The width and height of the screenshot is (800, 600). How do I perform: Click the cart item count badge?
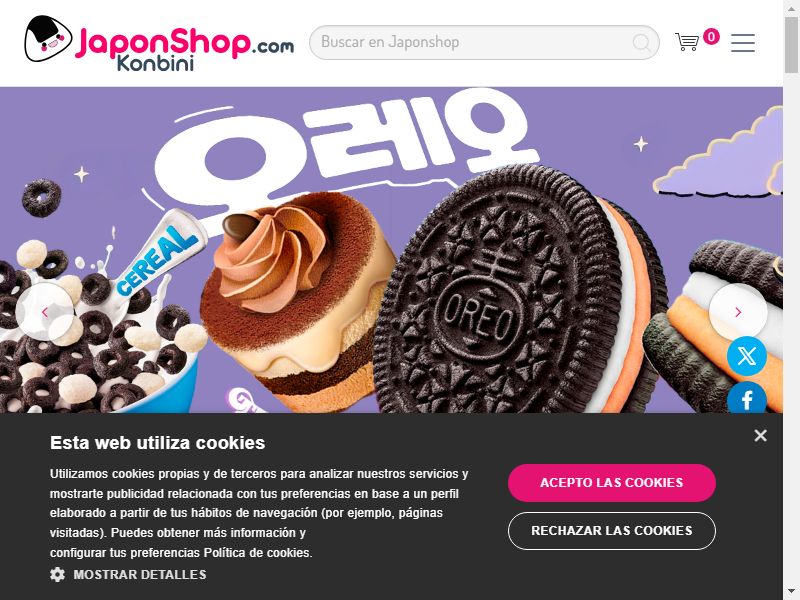711,36
